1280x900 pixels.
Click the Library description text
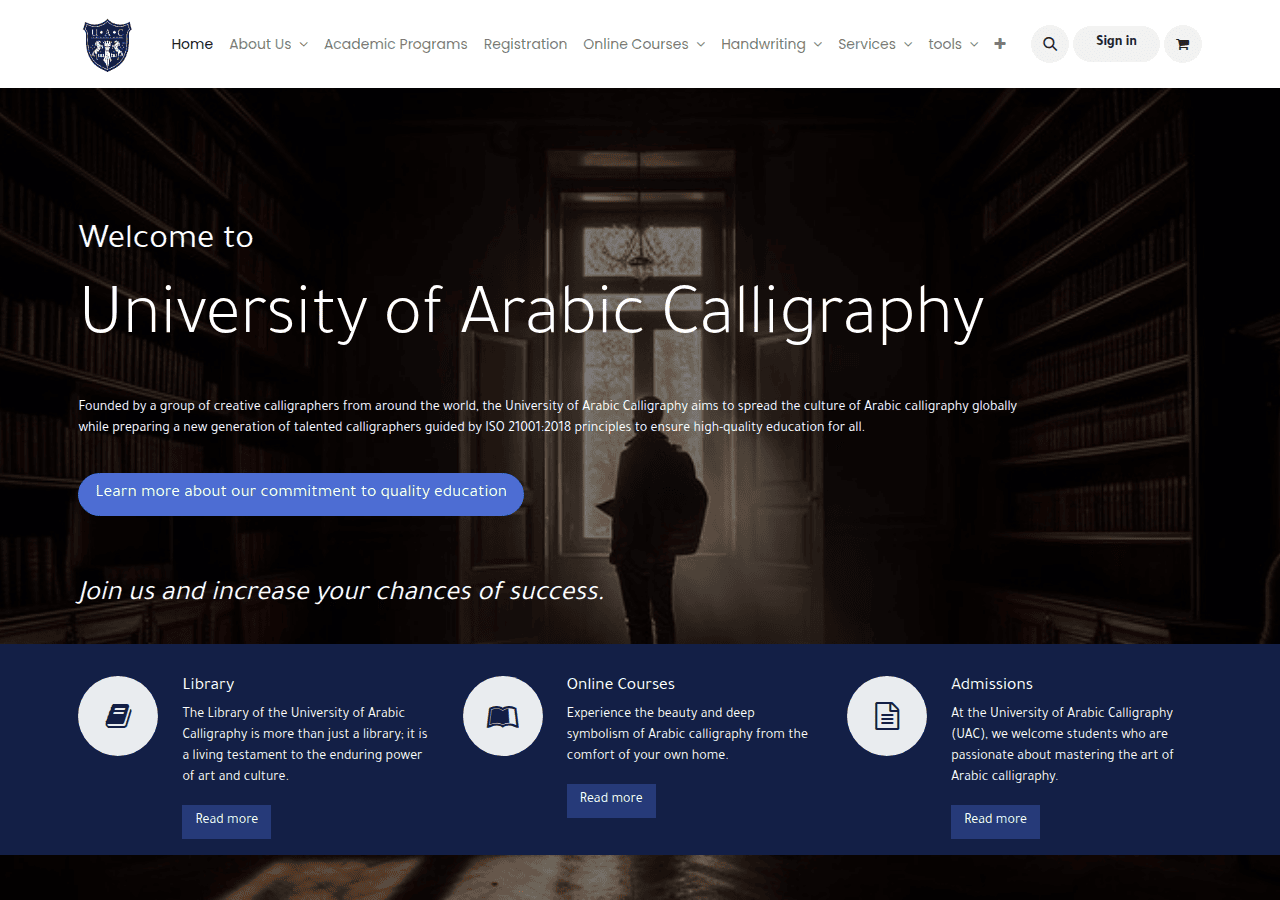click(305, 744)
